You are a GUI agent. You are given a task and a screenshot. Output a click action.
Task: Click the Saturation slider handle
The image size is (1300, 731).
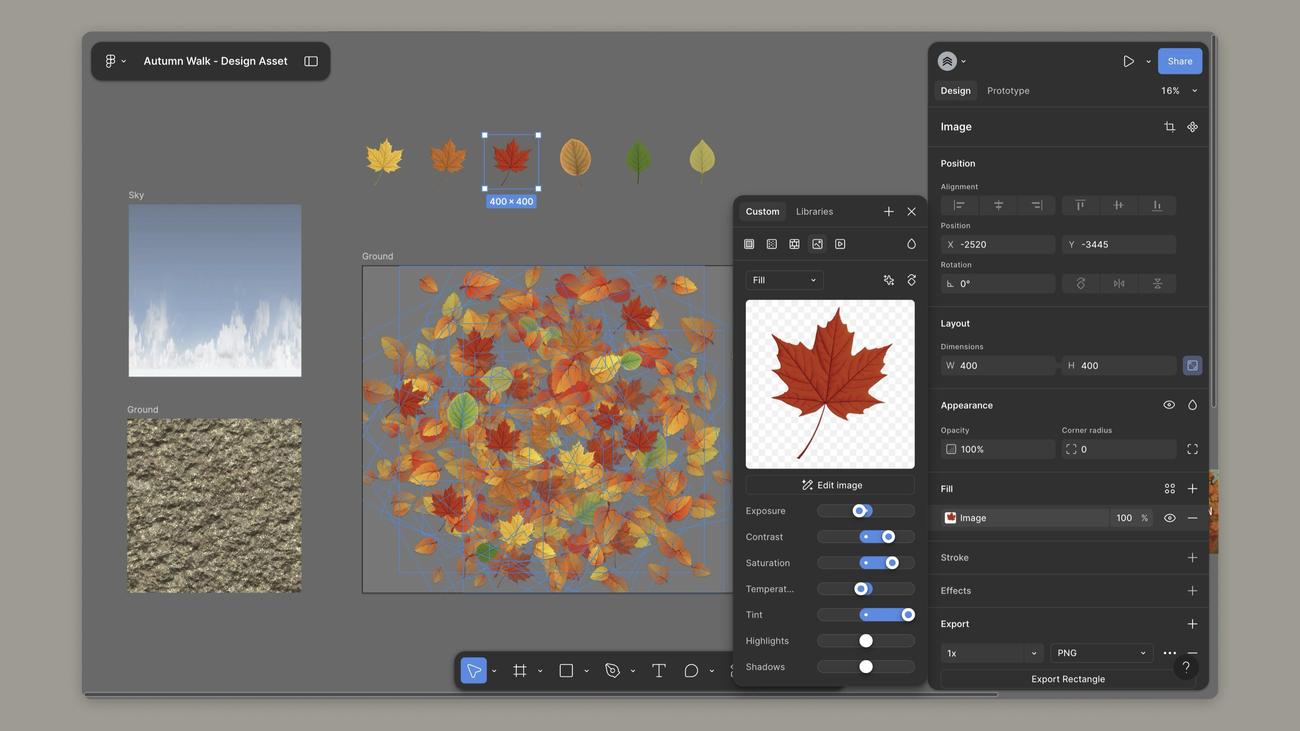pos(892,563)
